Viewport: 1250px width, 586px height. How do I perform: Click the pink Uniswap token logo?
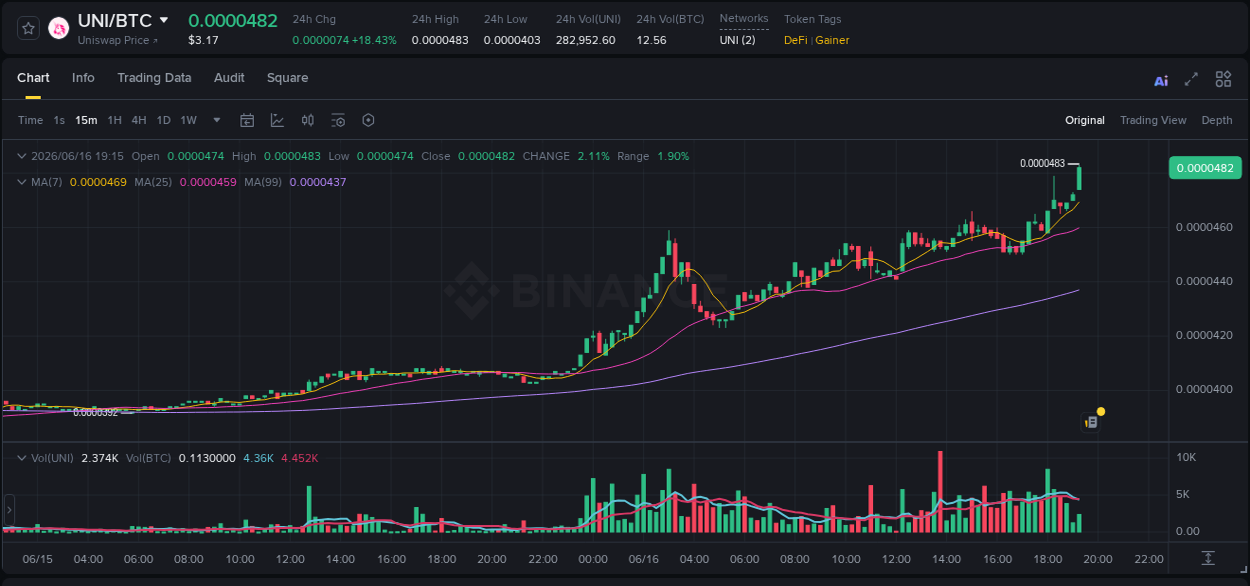pos(59,29)
